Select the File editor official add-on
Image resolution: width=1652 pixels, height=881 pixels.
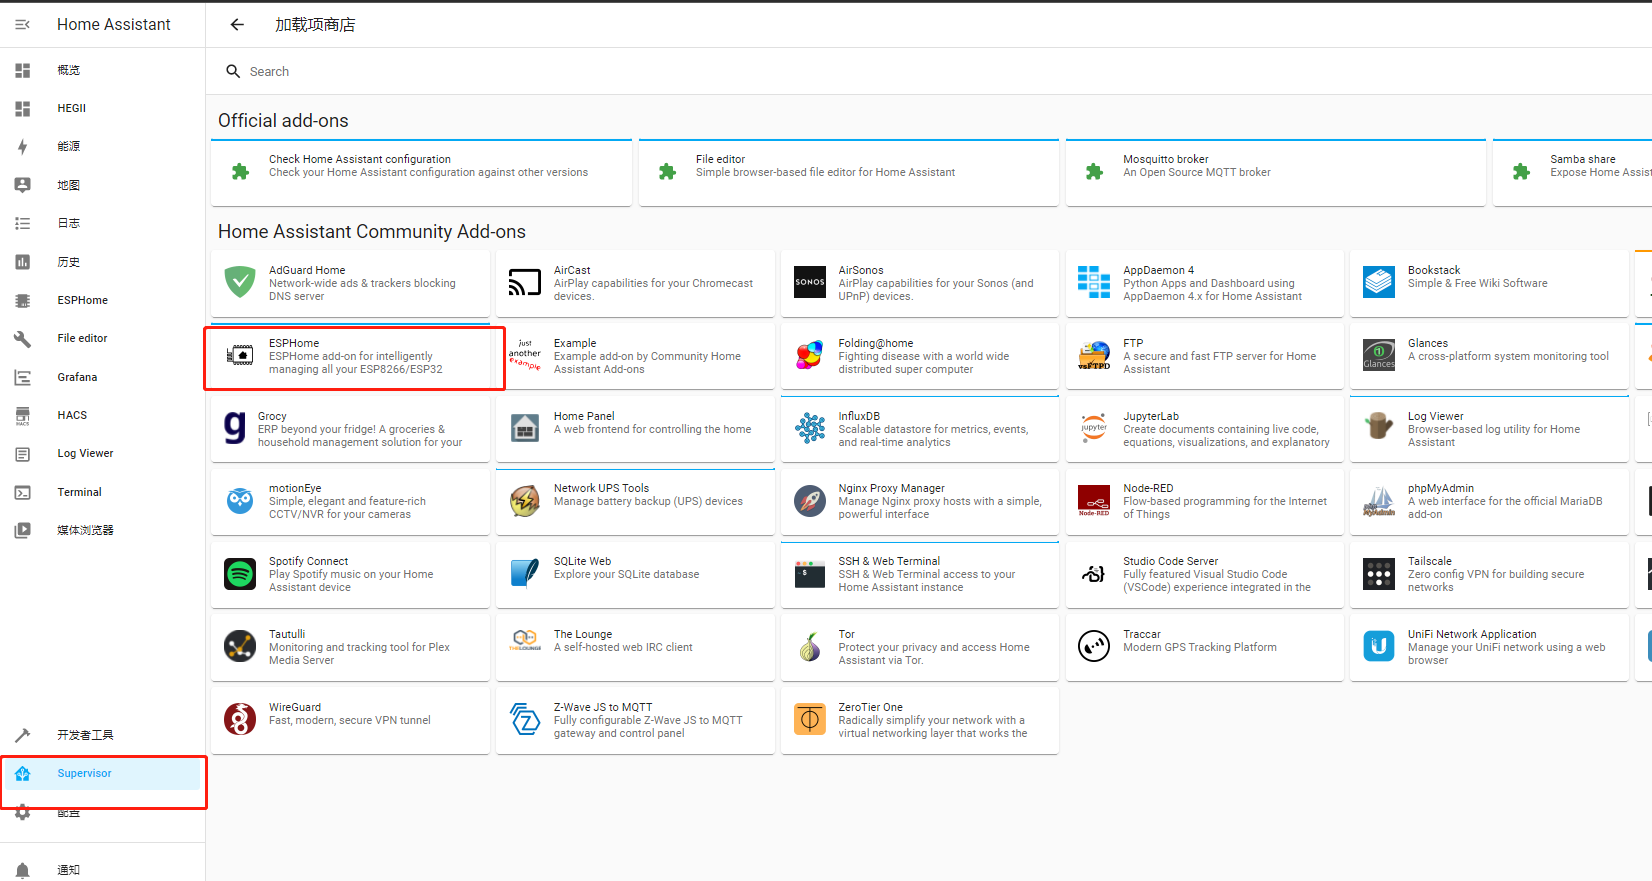click(x=848, y=172)
